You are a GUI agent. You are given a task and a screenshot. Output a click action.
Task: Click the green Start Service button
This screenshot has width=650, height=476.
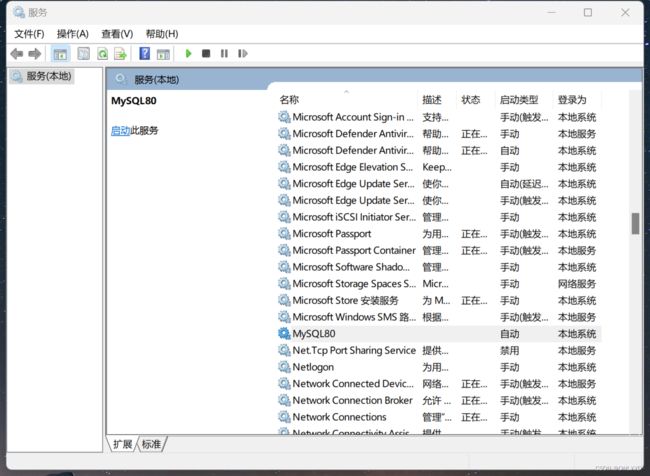click(189, 53)
